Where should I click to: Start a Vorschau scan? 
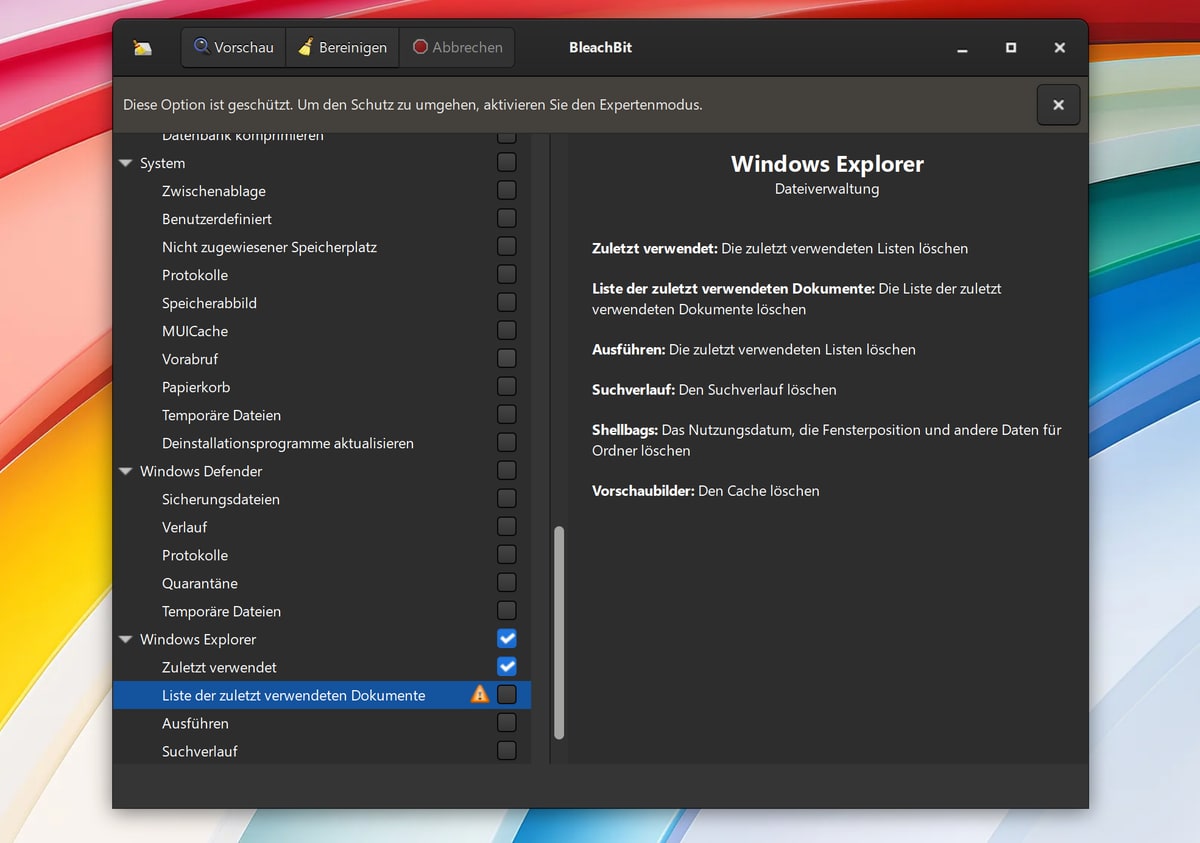coord(233,46)
